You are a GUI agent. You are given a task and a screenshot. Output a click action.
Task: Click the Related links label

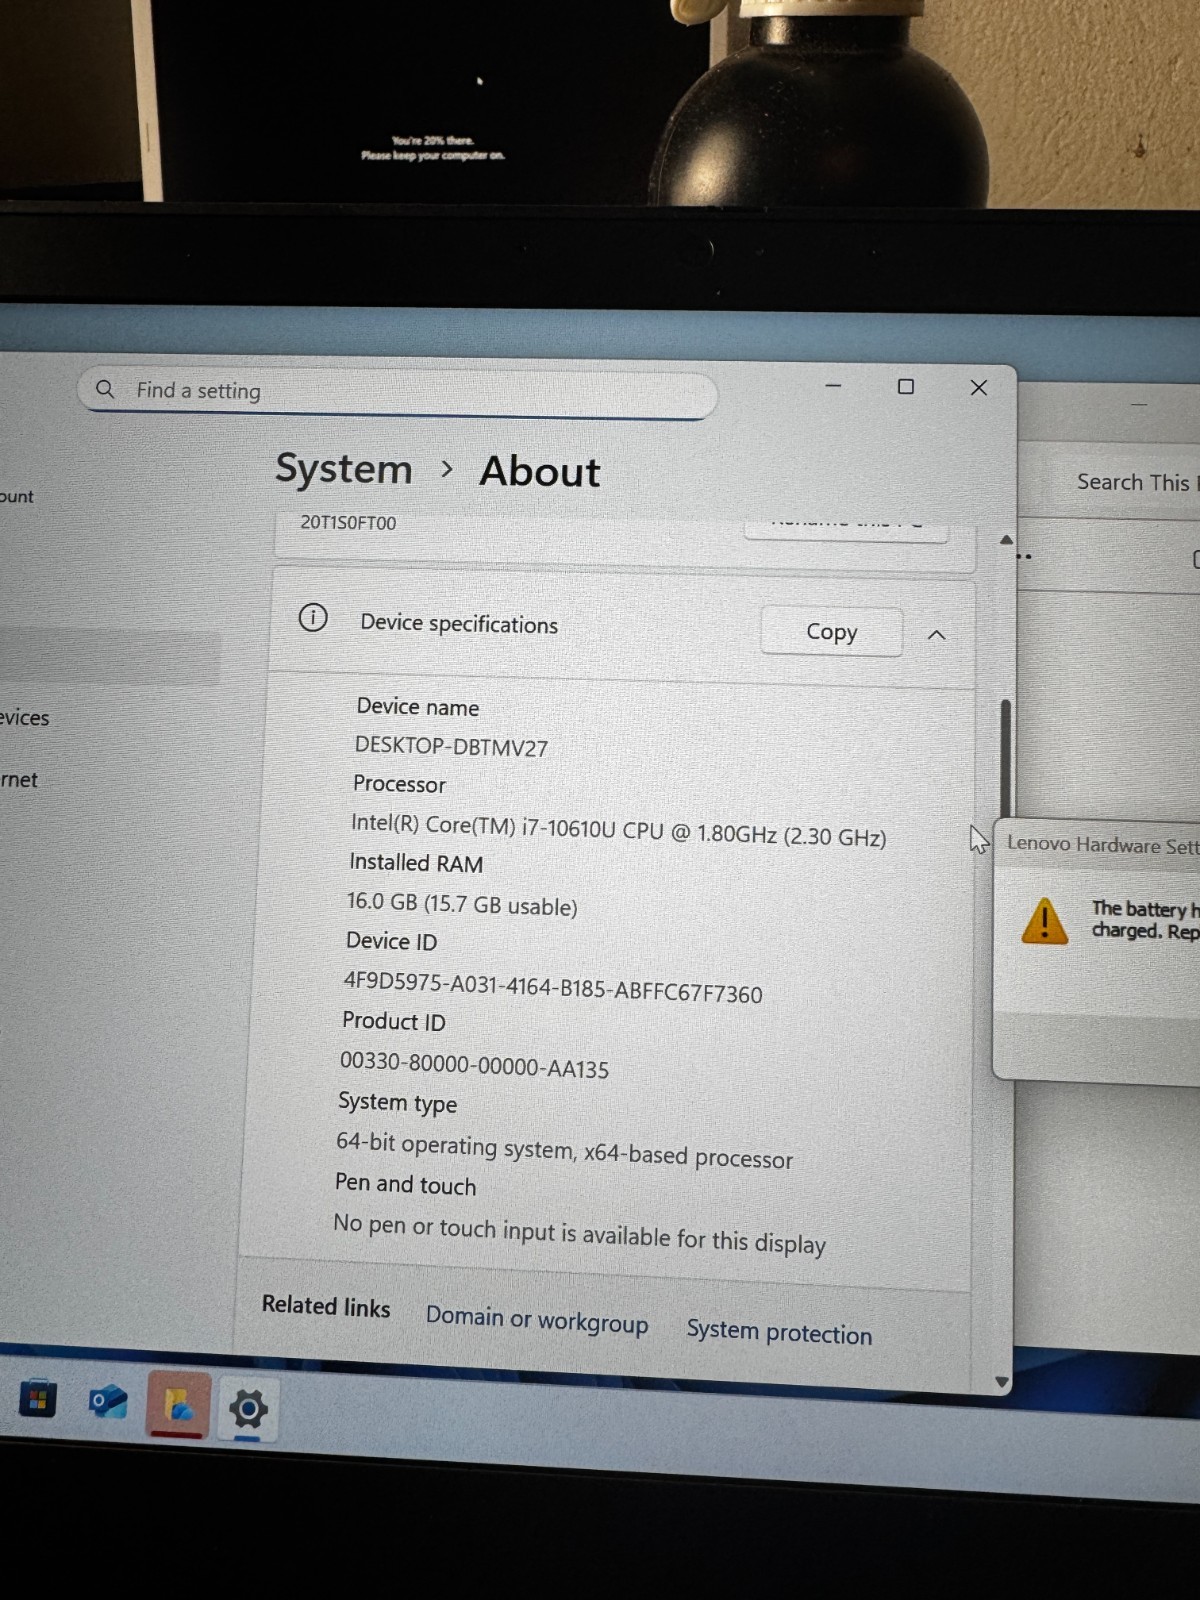(x=326, y=1306)
